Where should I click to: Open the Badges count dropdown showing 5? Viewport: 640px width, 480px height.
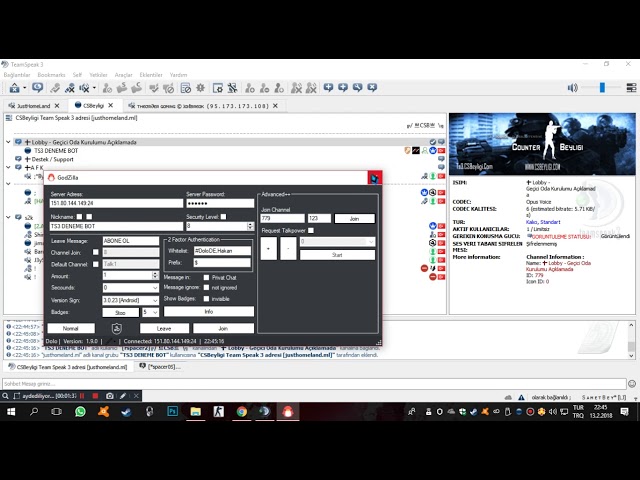[150, 312]
